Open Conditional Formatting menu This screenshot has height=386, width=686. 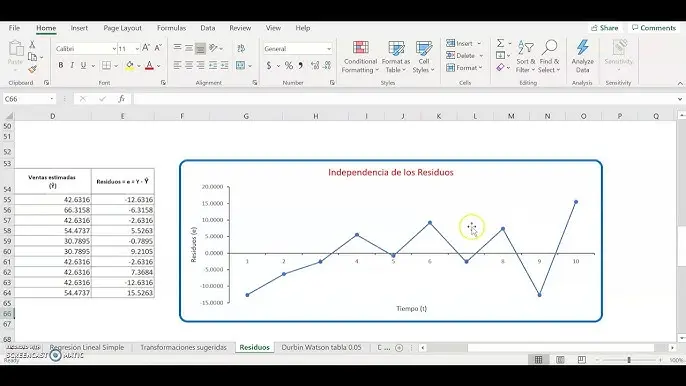click(360, 57)
